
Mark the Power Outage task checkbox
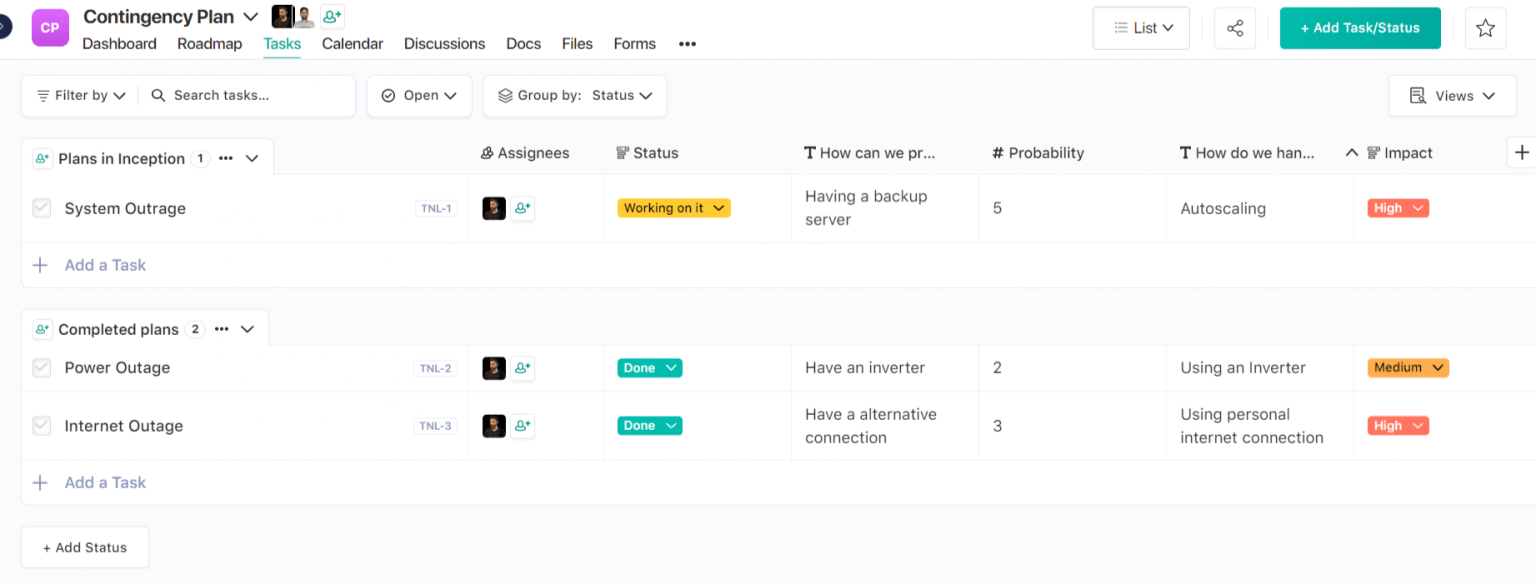[41, 368]
